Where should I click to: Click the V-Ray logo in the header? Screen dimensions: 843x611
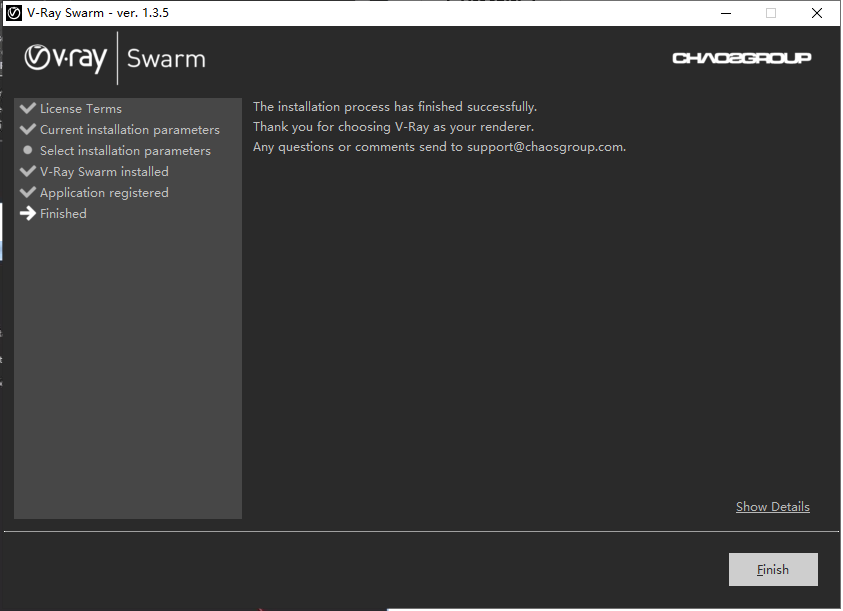pyautogui.click(x=66, y=58)
